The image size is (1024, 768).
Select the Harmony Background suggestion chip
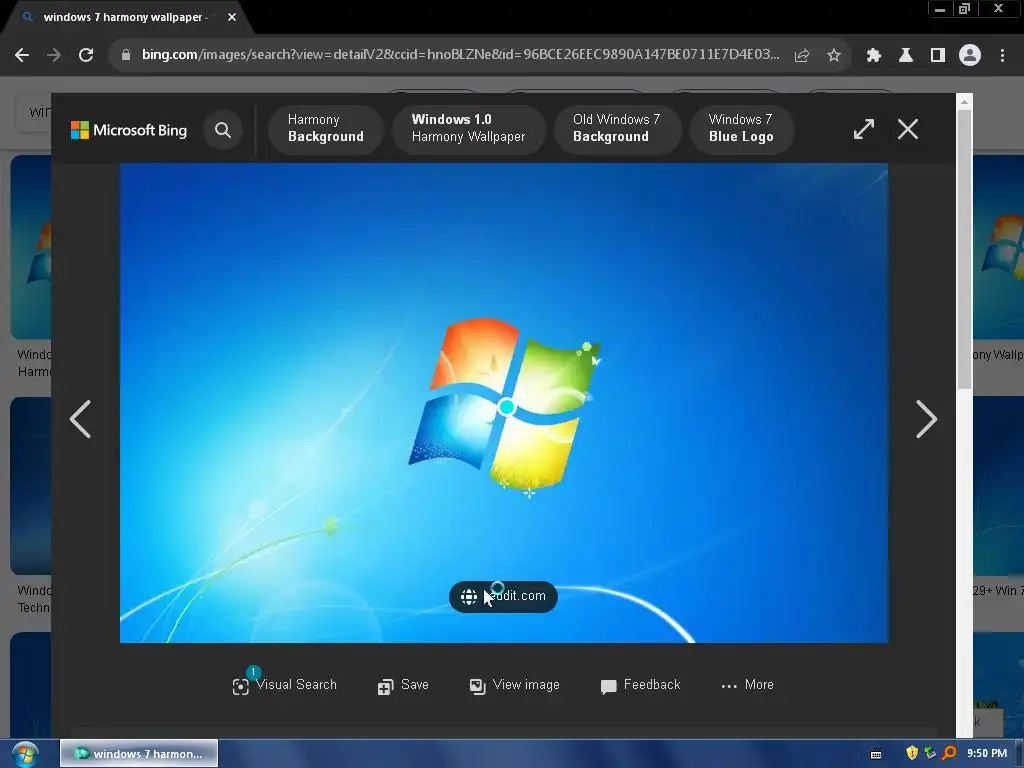tap(325, 129)
